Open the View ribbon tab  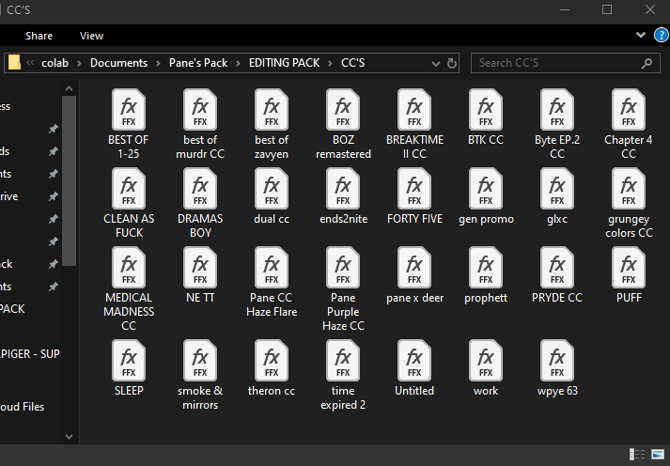(91, 36)
